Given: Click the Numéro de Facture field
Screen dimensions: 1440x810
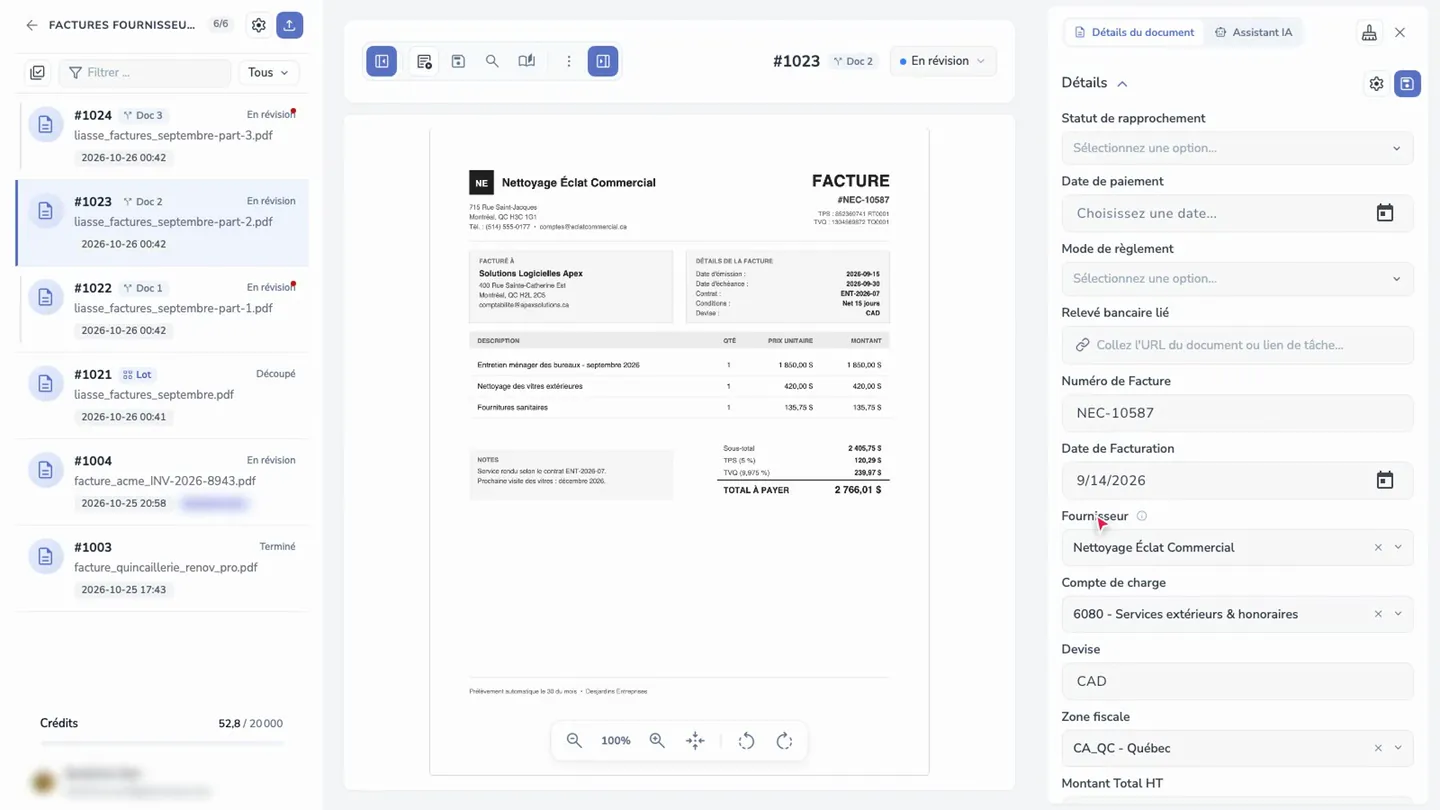Looking at the screenshot, I should (1237, 413).
